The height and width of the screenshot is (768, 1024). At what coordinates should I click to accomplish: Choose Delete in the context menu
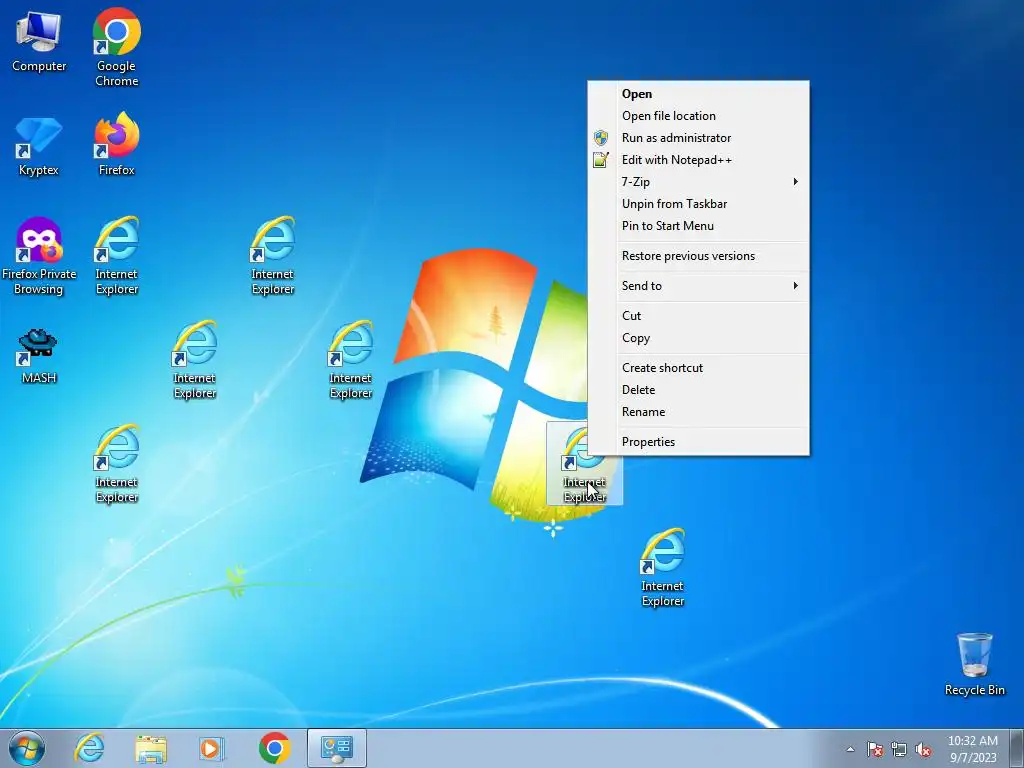click(x=698, y=390)
